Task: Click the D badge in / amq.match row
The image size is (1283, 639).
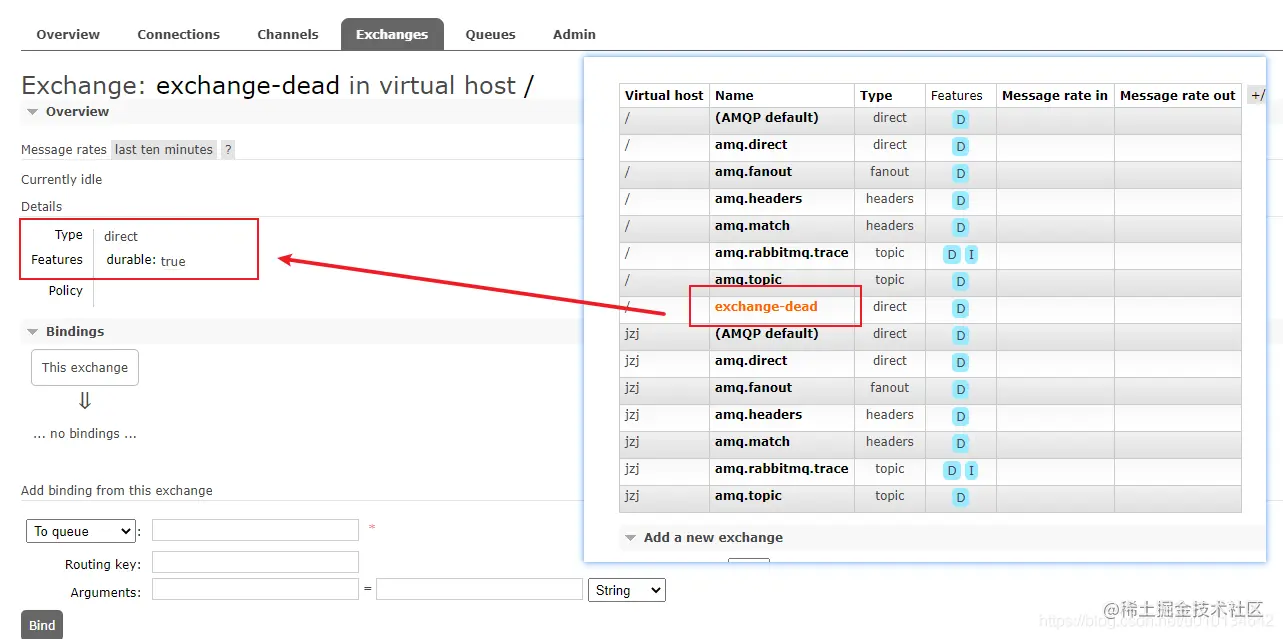Action: 960,227
